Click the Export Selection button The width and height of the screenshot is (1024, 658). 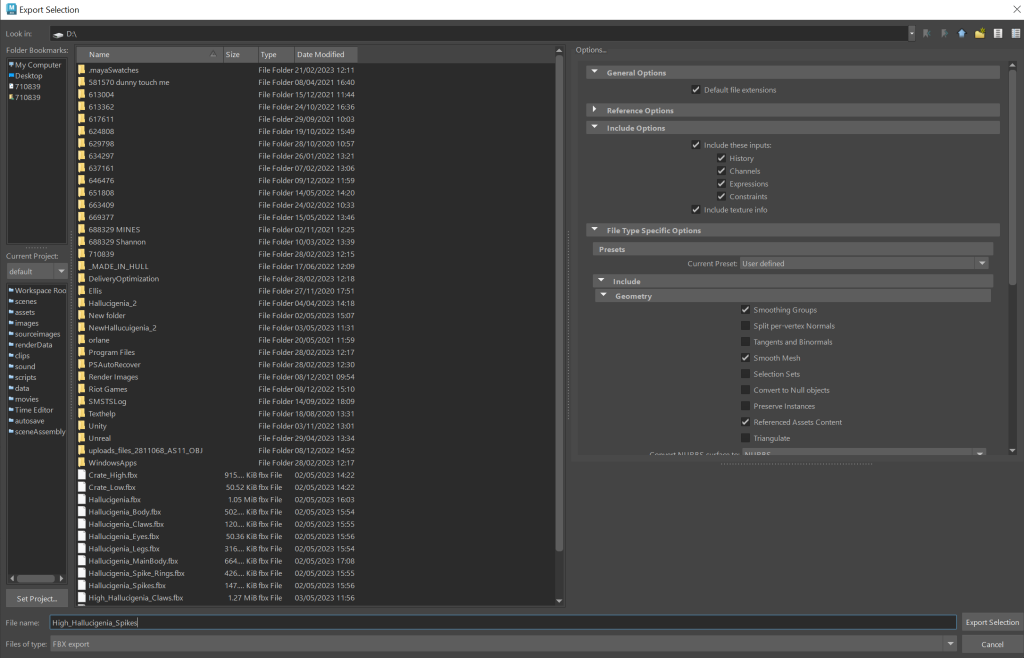click(x=992, y=622)
